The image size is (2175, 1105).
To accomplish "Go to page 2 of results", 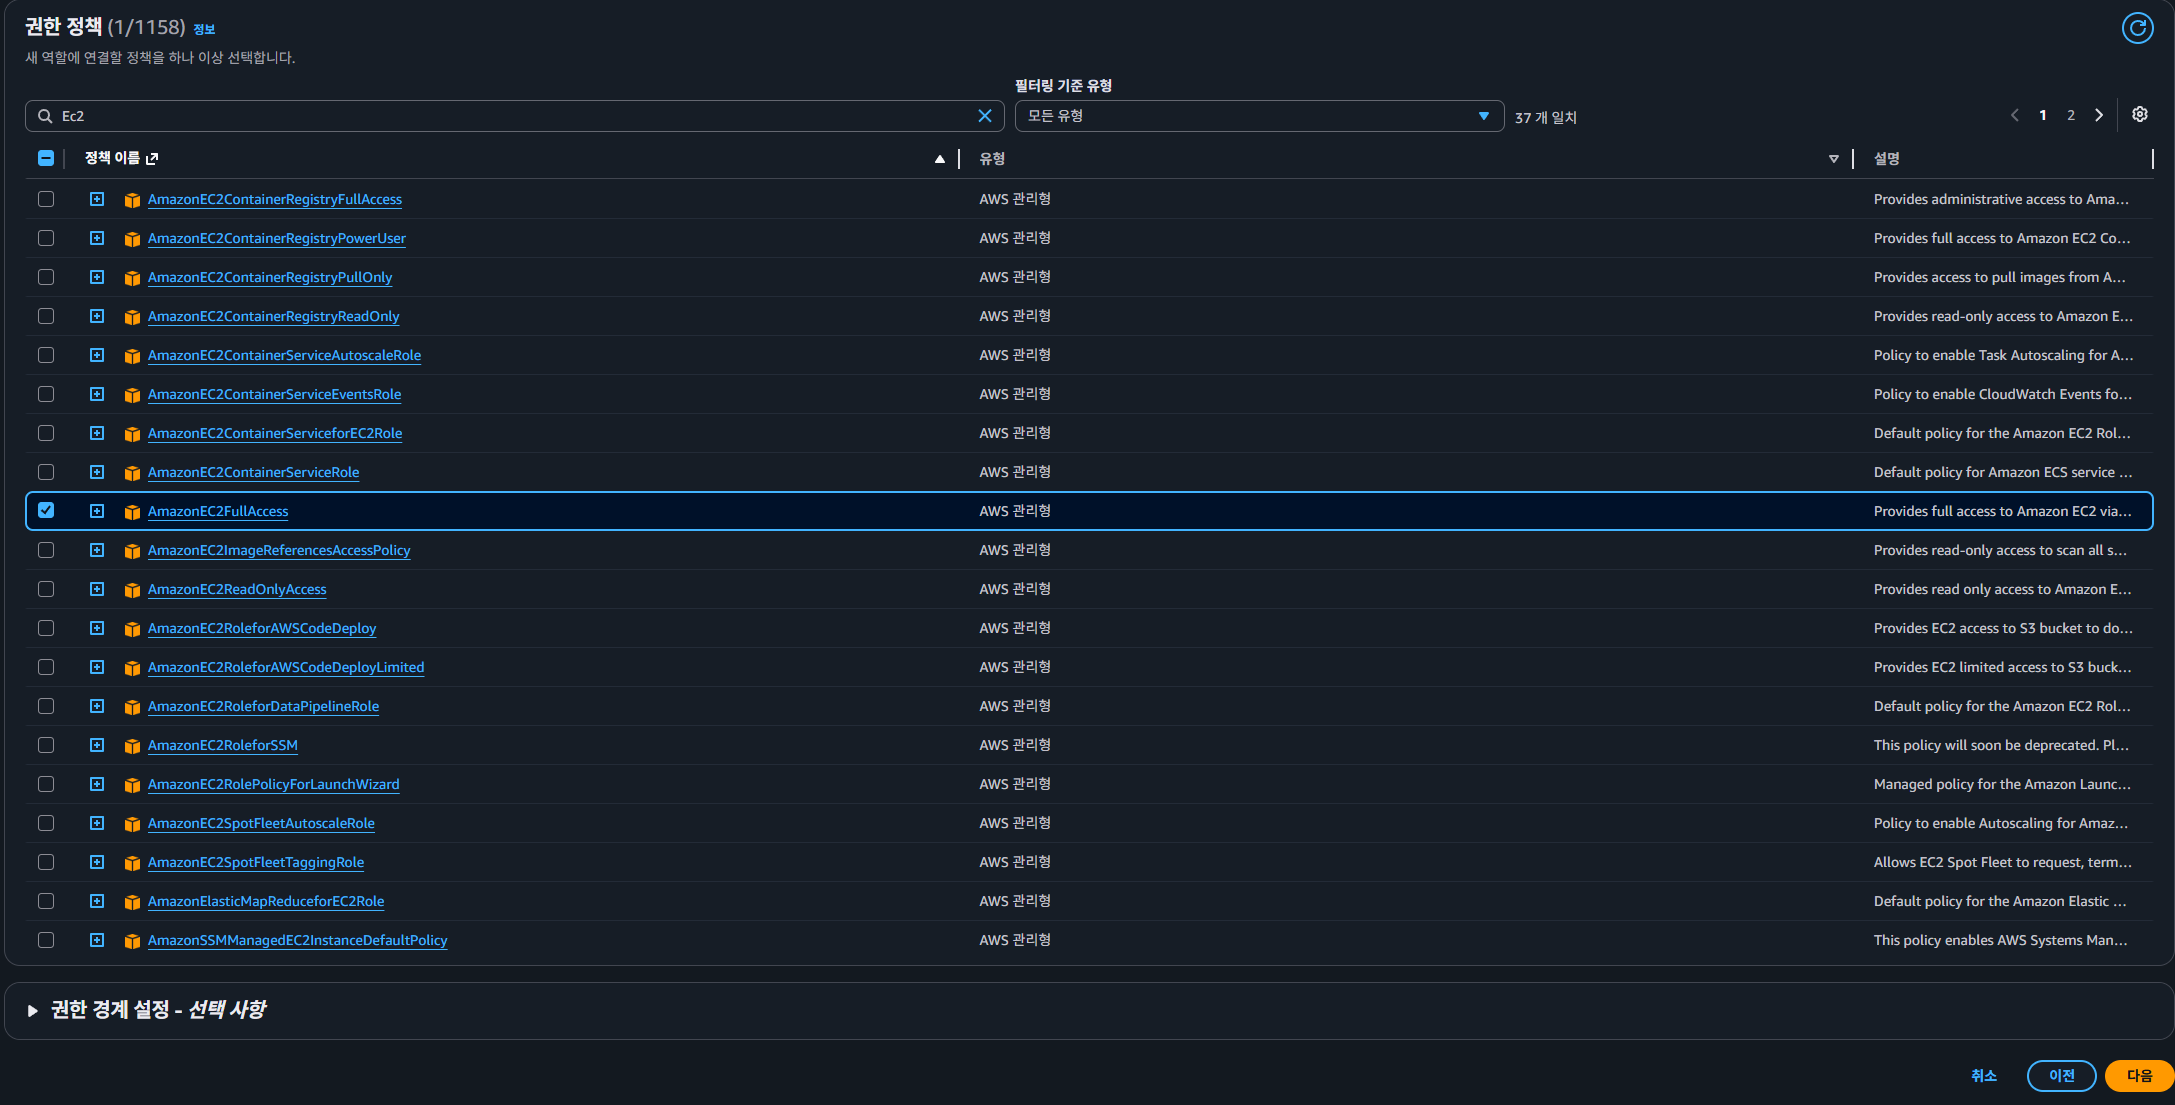I will pos(2071,115).
